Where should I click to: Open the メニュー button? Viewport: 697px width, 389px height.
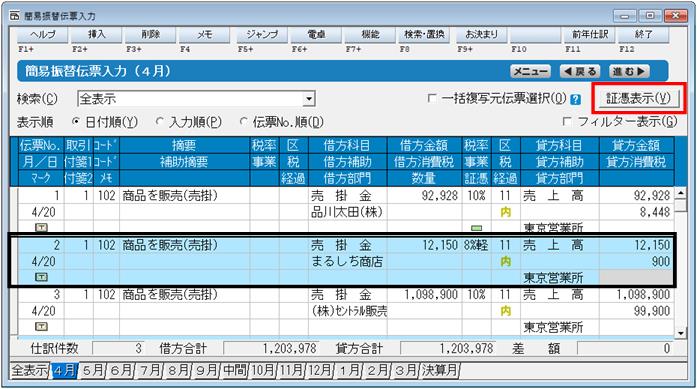click(x=530, y=71)
